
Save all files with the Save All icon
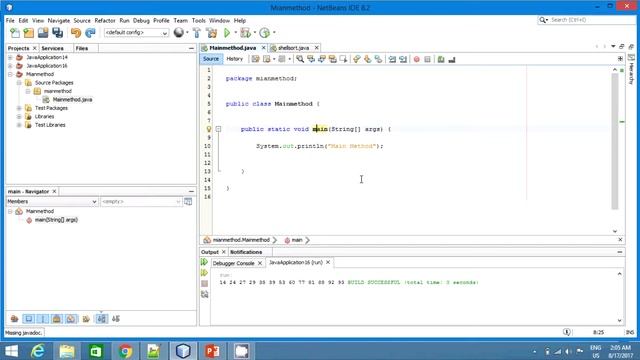58,33
